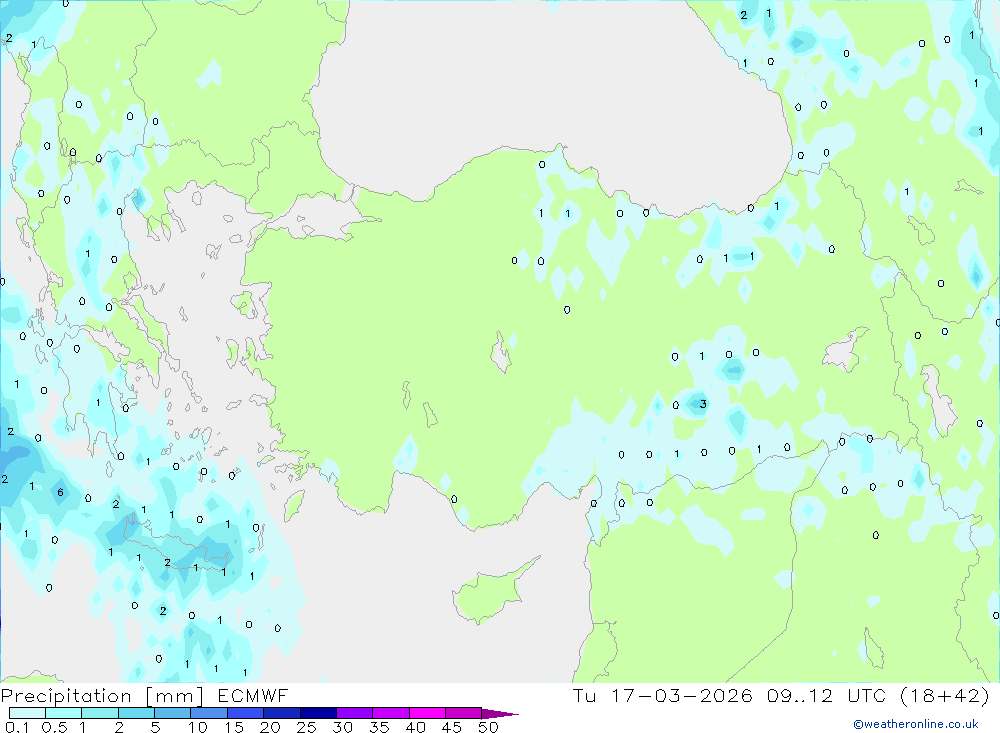Screen dimensions: 1000x733
Task: Click the 'Precipitation [mm]' title text
Action: tap(102, 696)
